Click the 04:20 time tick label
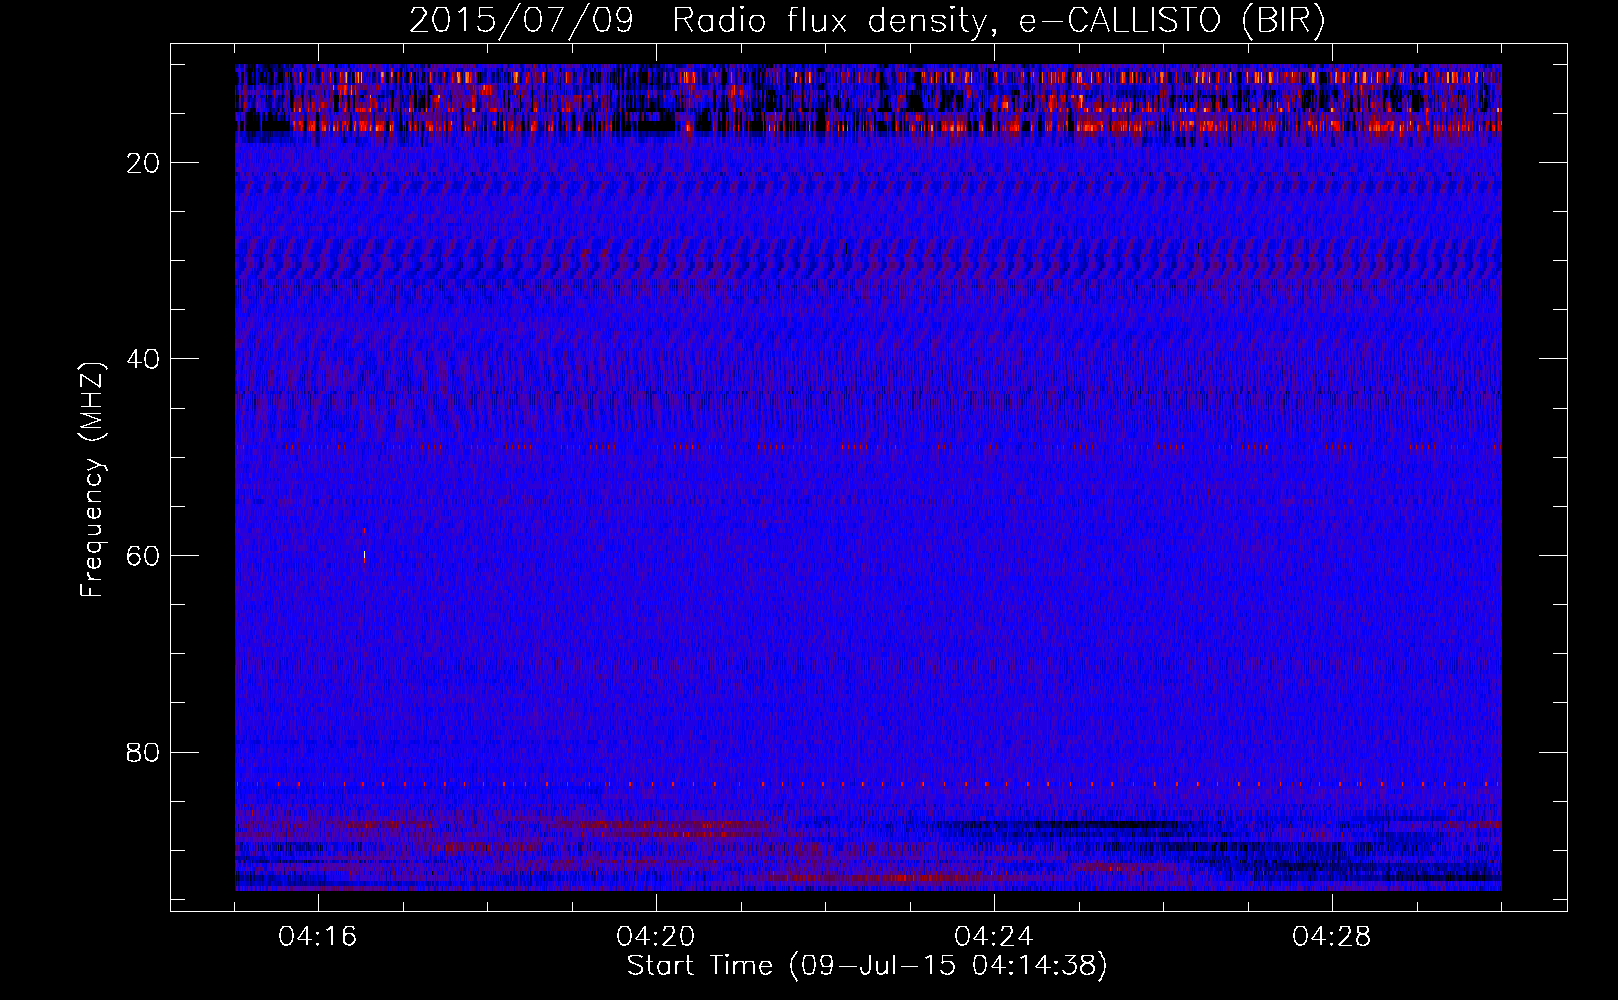The height and width of the screenshot is (1000, 1618). click(656, 937)
